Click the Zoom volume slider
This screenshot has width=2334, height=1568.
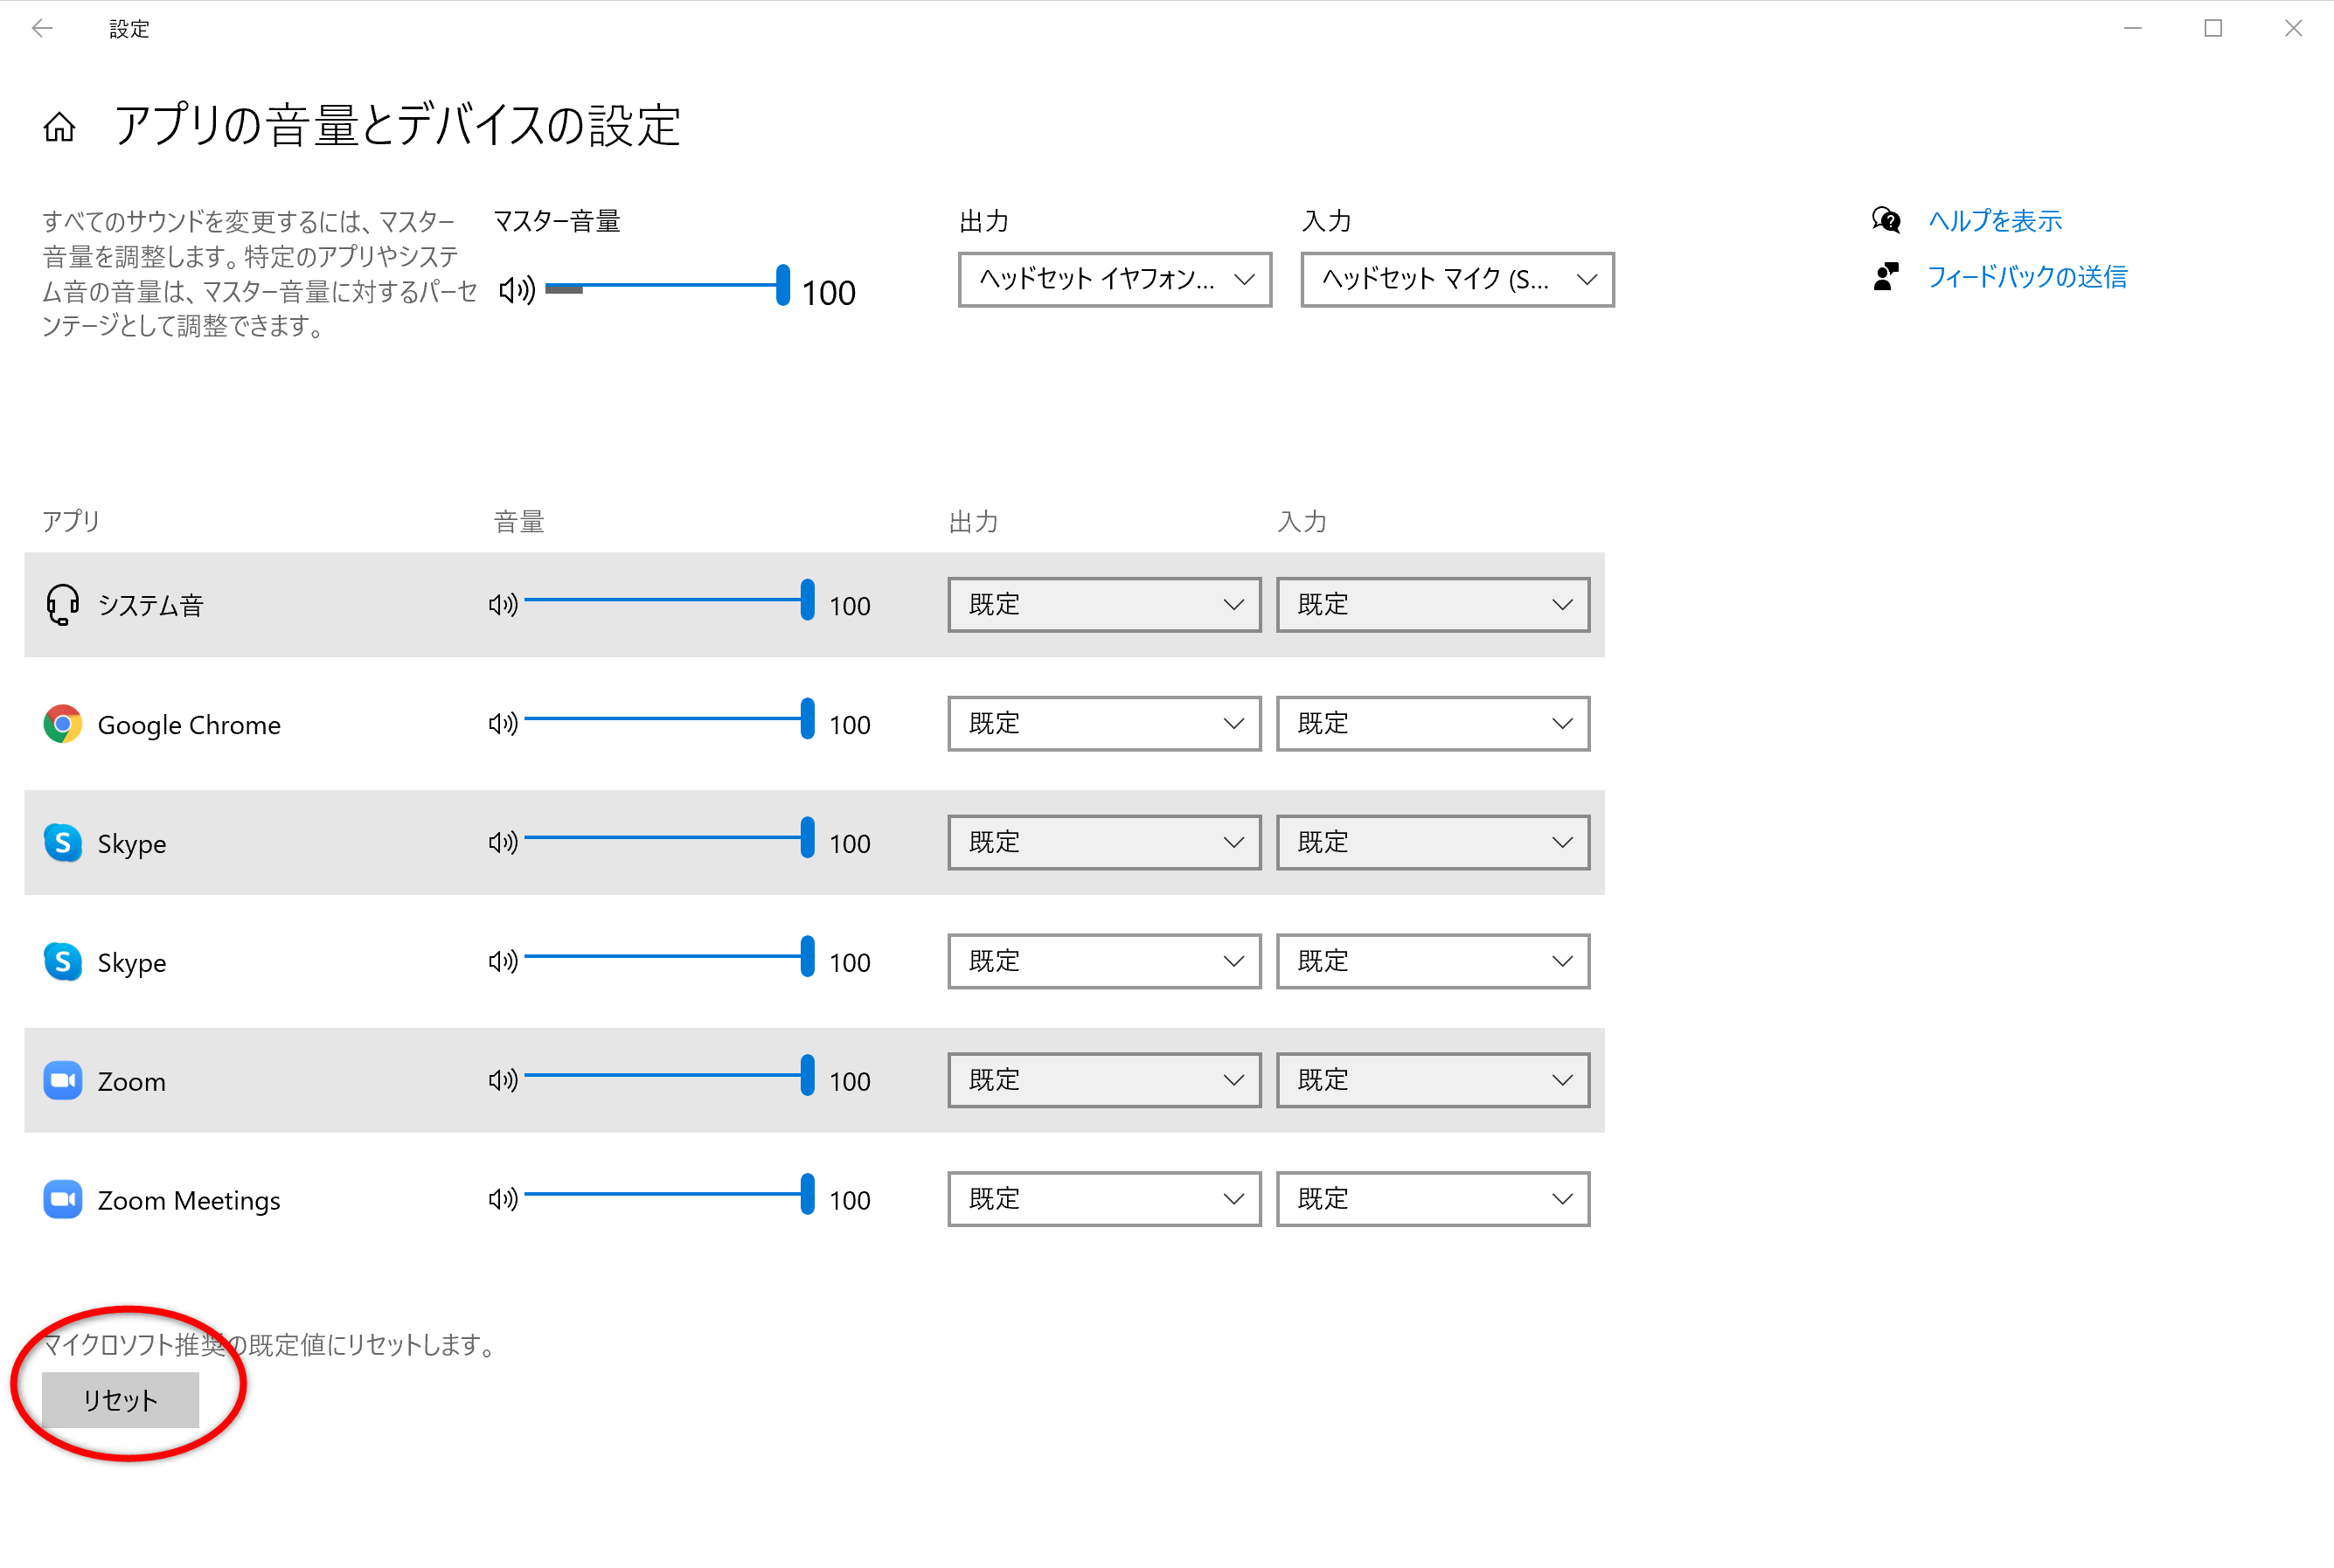pos(669,1076)
